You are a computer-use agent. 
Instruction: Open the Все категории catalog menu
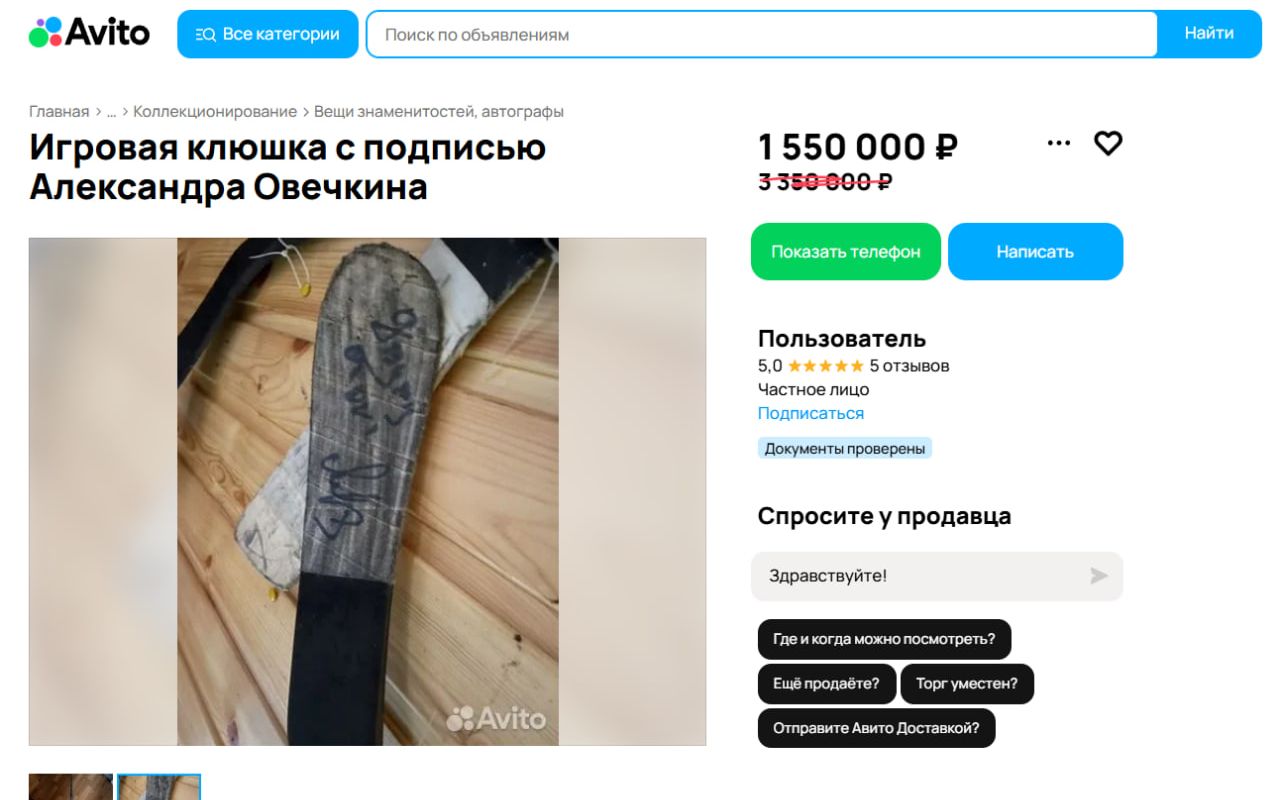click(x=268, y=34)
